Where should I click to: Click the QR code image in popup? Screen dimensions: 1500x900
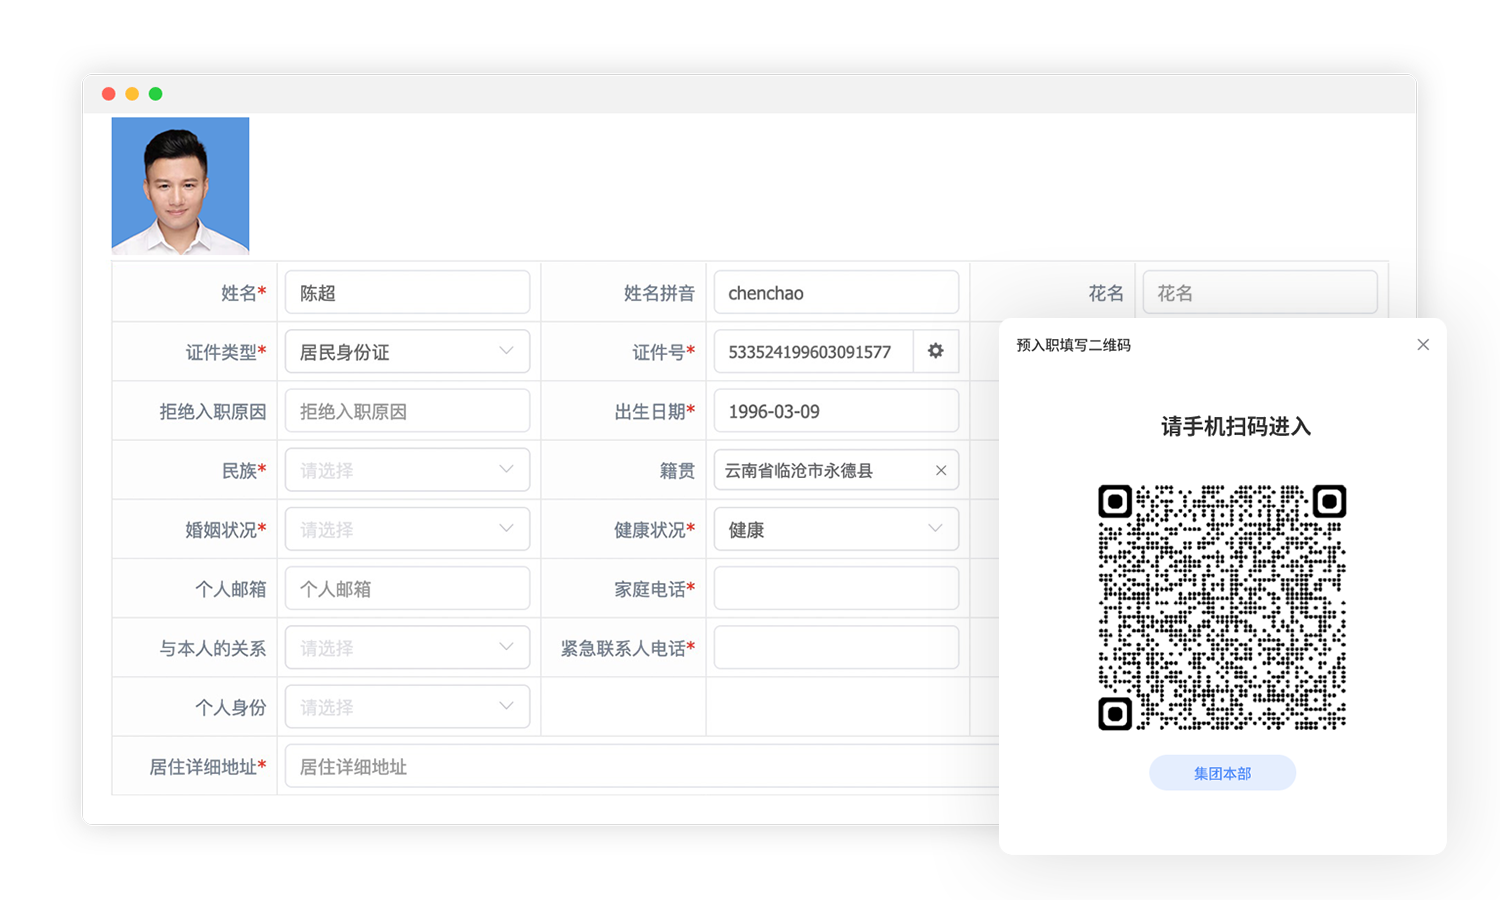point(1222,607)
